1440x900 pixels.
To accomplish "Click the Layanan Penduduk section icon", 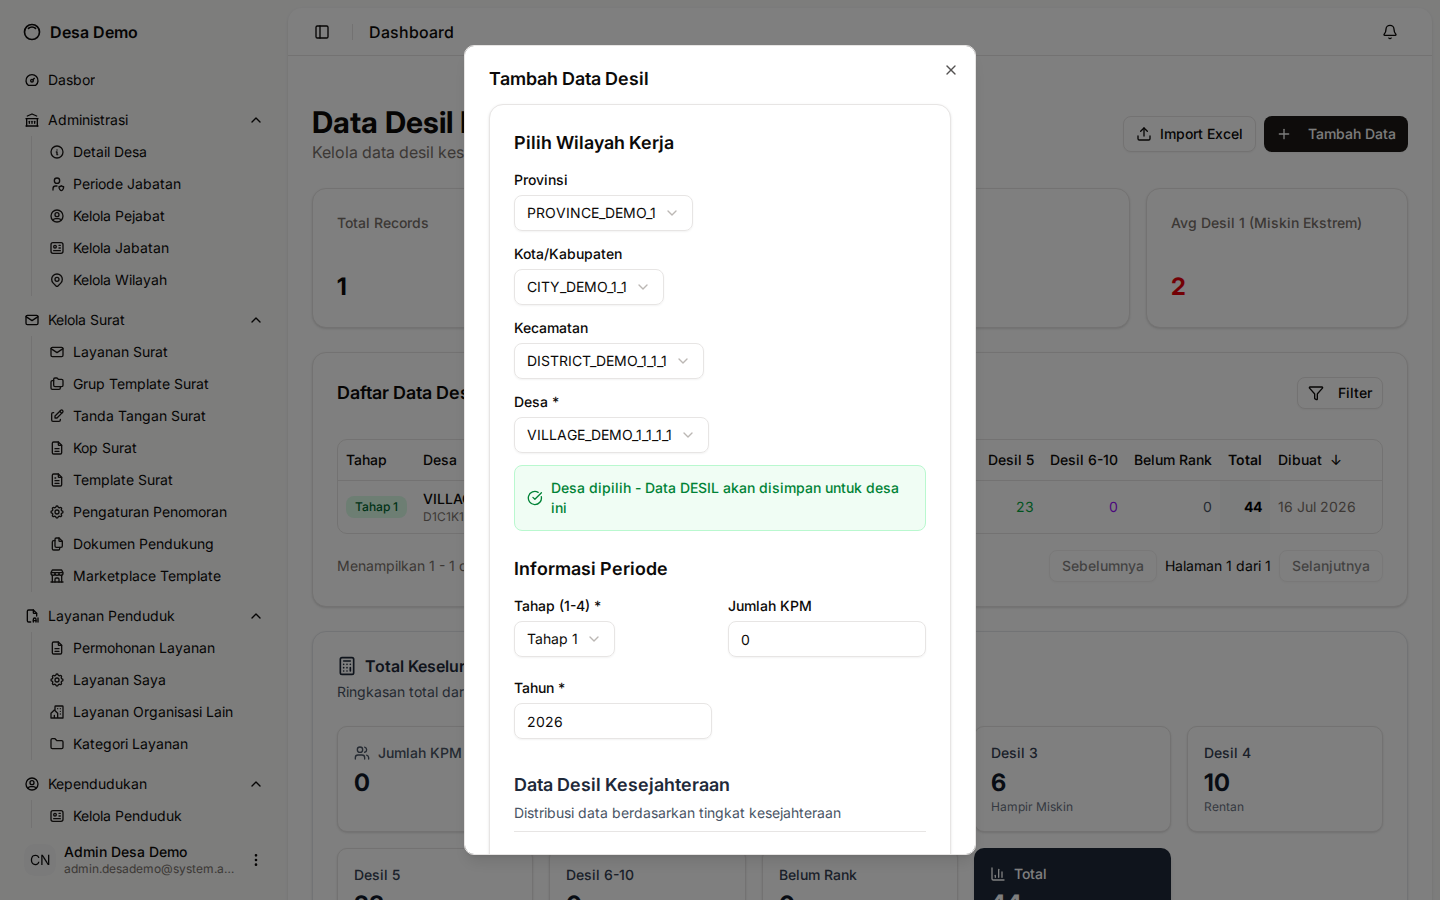I will pyautogui.click(x=32, y=616).
